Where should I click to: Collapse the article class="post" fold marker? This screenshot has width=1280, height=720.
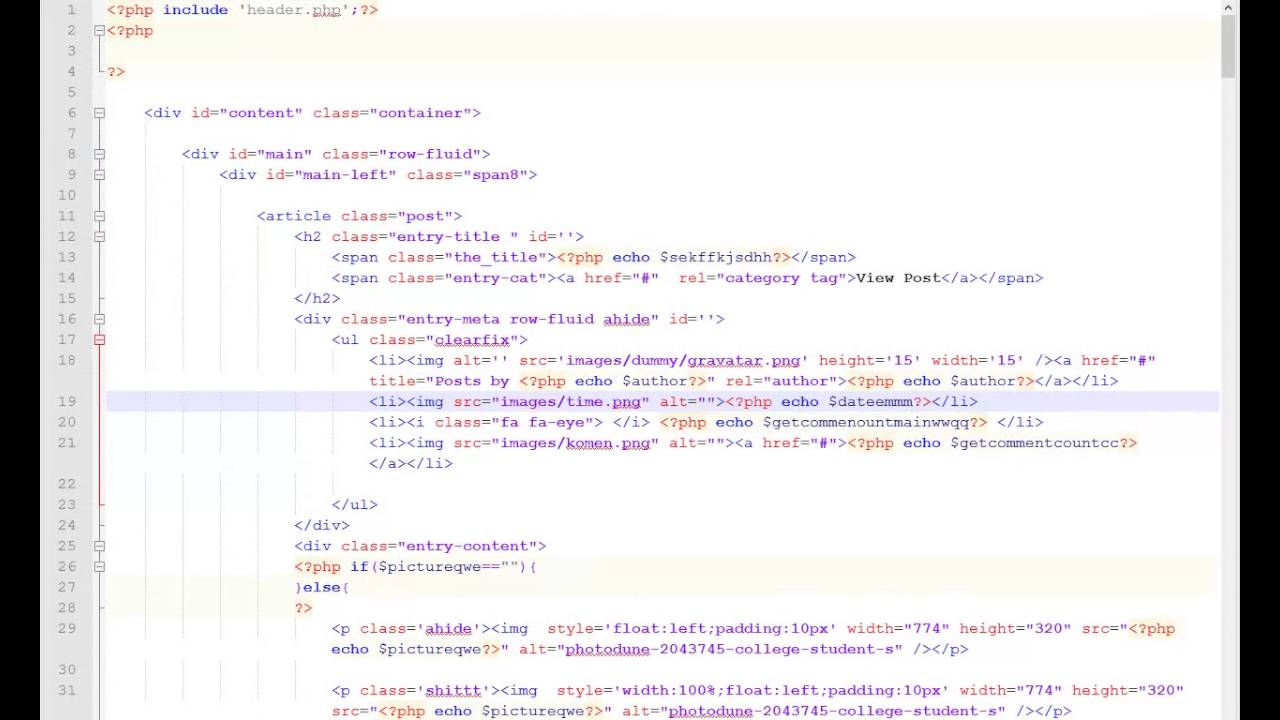[99, 216]
